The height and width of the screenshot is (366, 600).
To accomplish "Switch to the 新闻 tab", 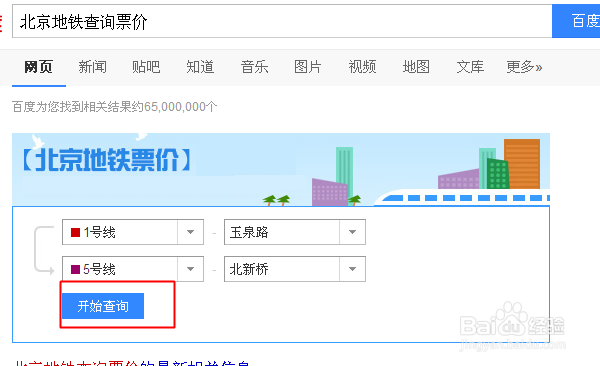I will pos(92,67).
